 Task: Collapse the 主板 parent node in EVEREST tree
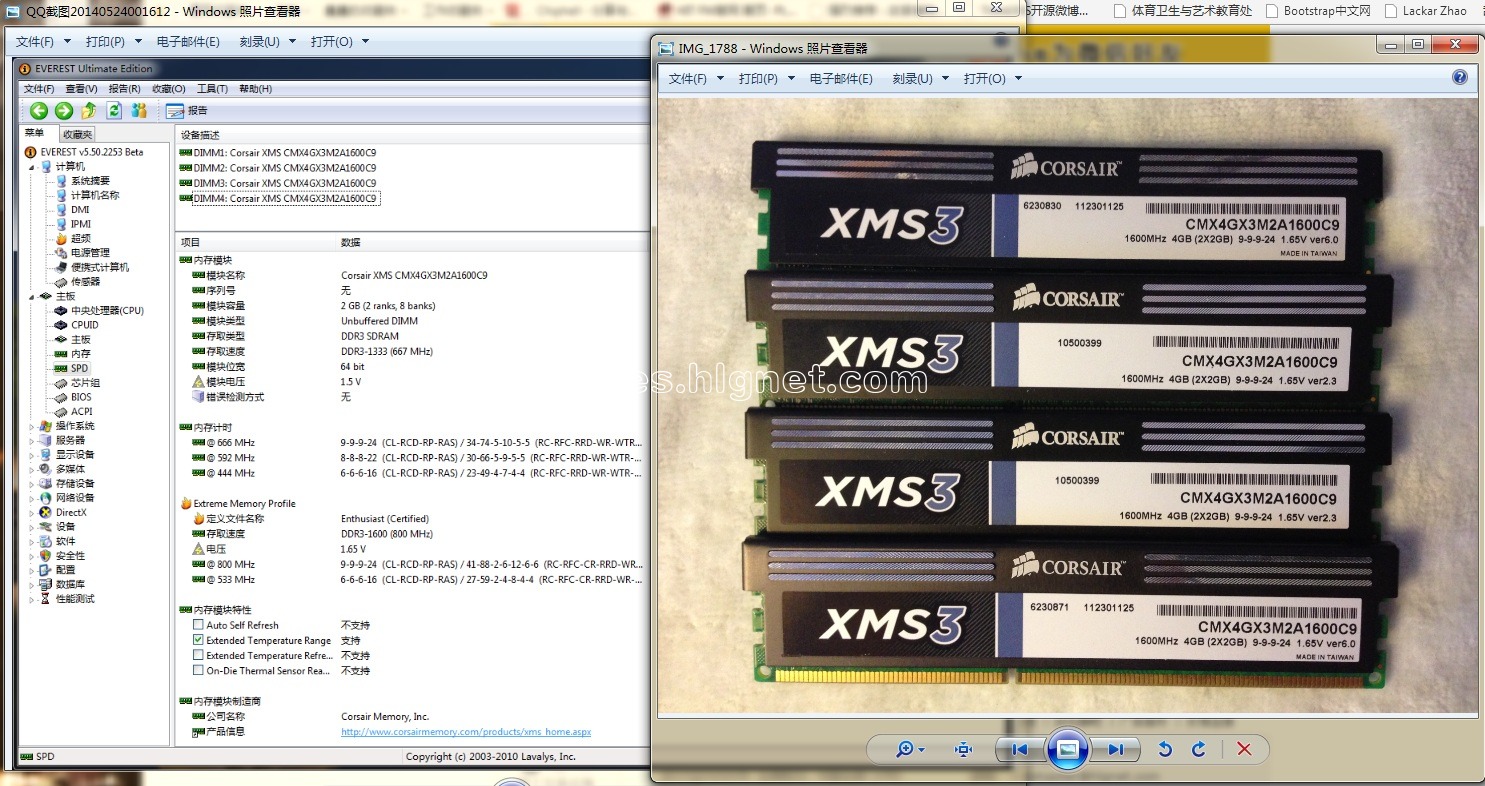point(31,296)
